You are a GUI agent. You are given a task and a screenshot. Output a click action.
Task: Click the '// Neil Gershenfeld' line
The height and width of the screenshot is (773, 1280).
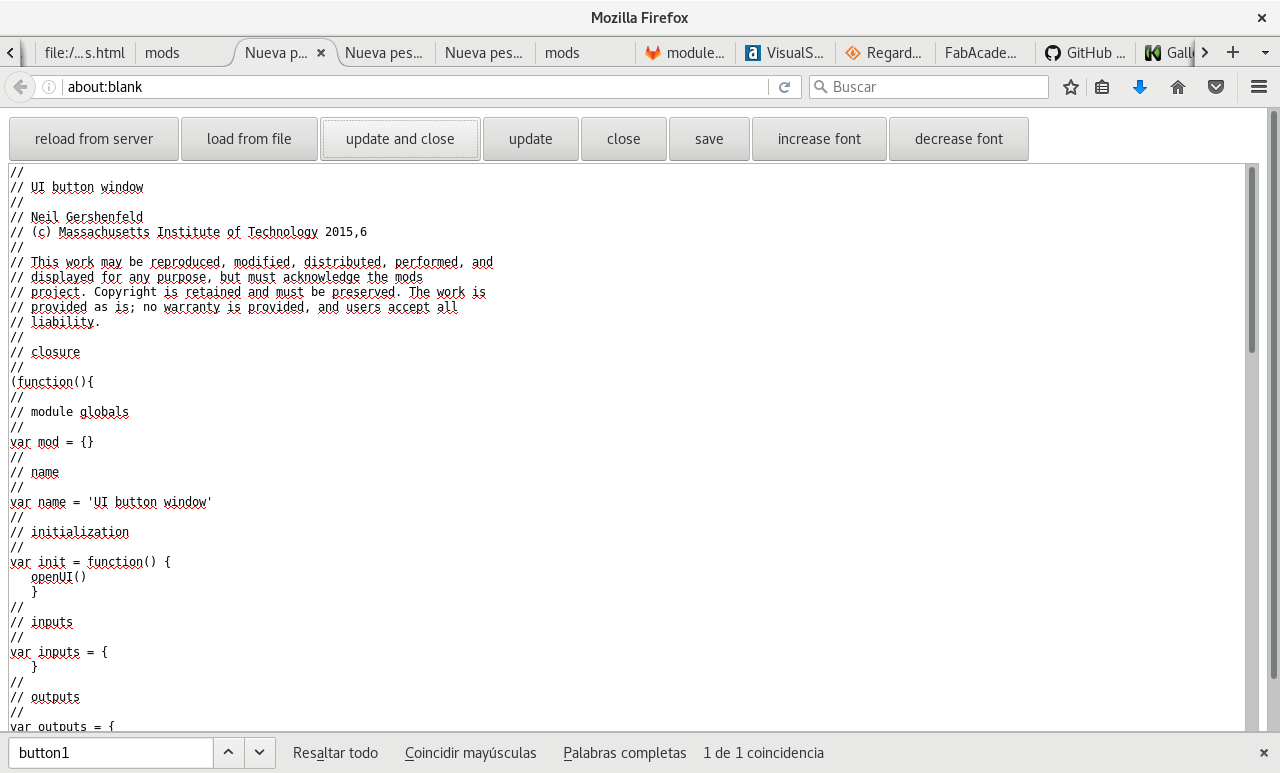(x=77, y=217)
